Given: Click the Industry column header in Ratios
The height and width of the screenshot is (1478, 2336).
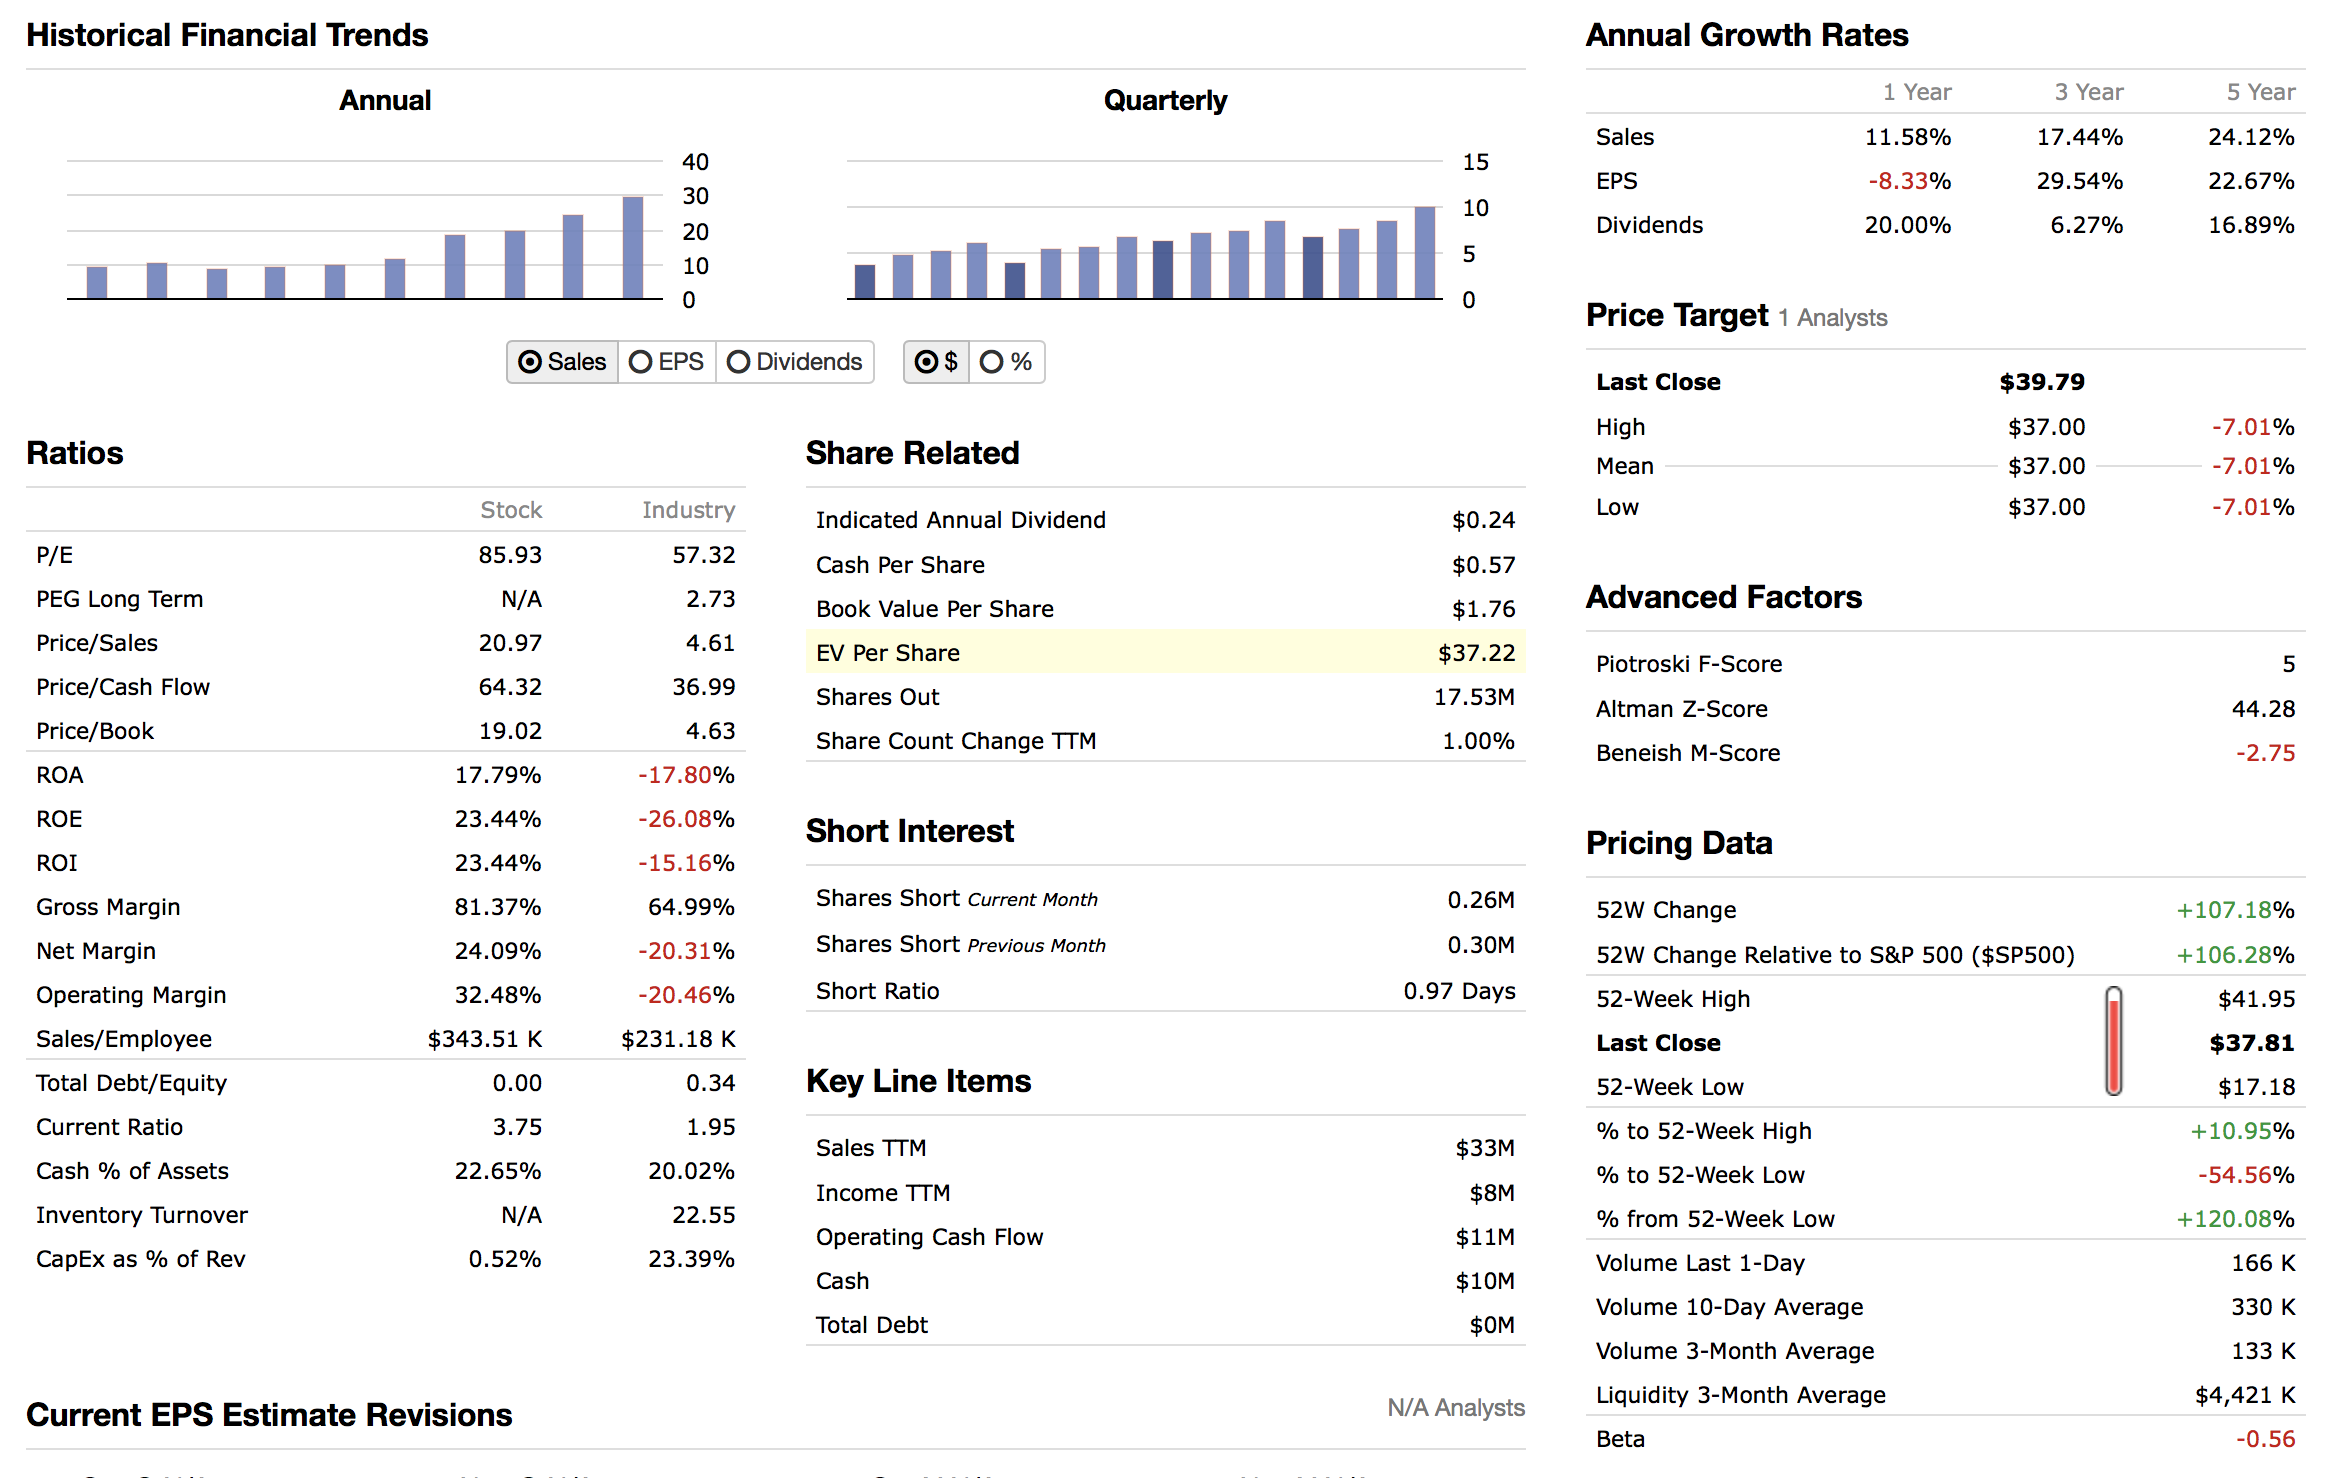Looking at the screenshot, I should 687,510.
